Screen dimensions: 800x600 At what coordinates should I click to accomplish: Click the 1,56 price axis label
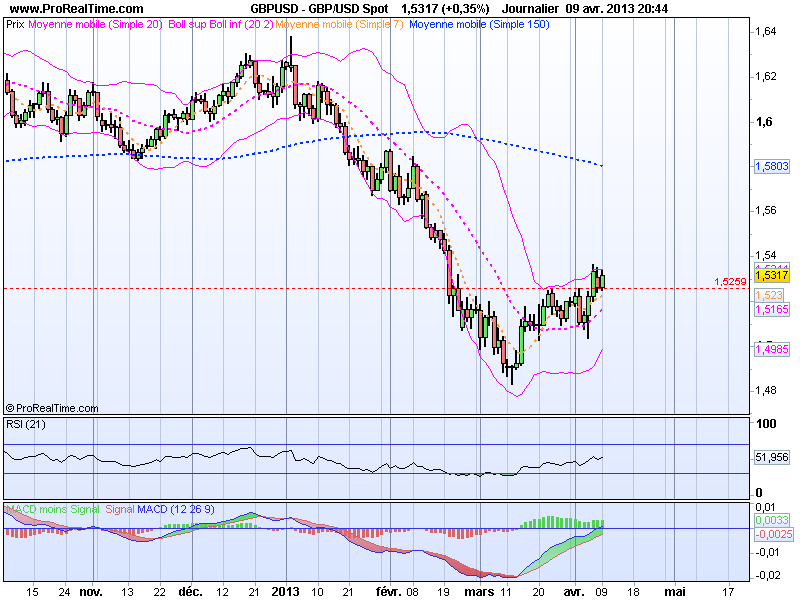(765, 210)
